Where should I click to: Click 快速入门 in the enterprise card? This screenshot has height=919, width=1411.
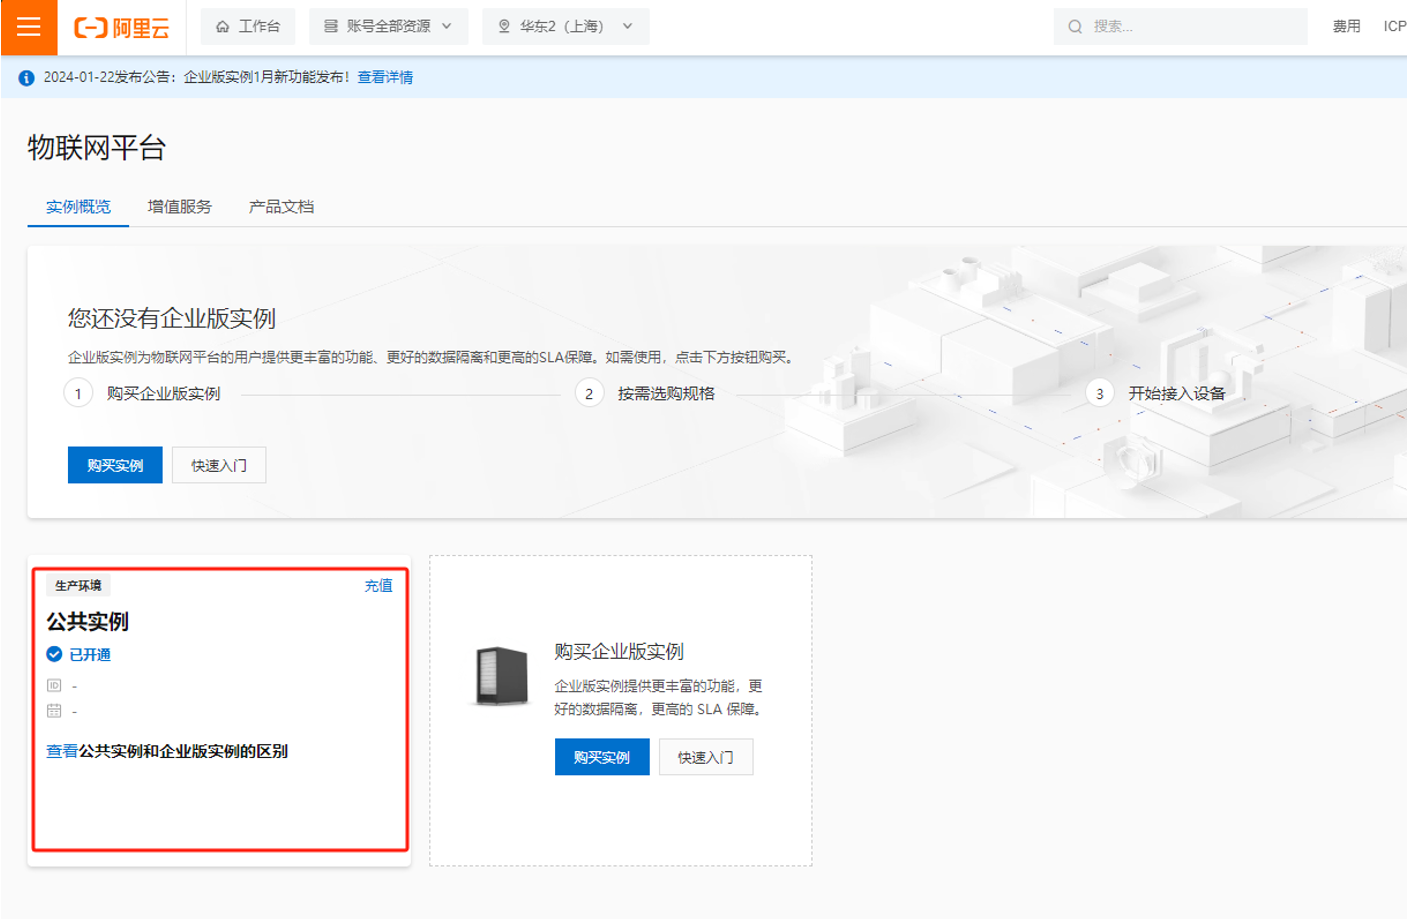coord(706,757)
